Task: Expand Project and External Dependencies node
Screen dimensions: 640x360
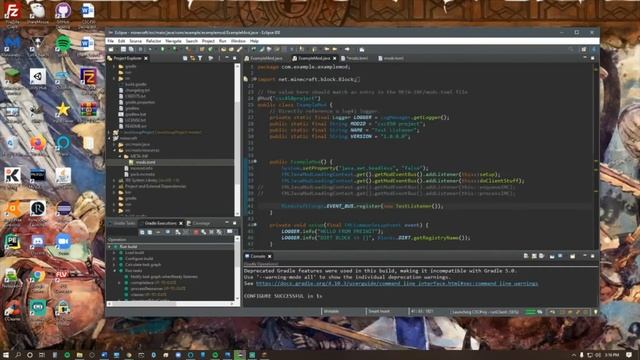Action: 115,186
